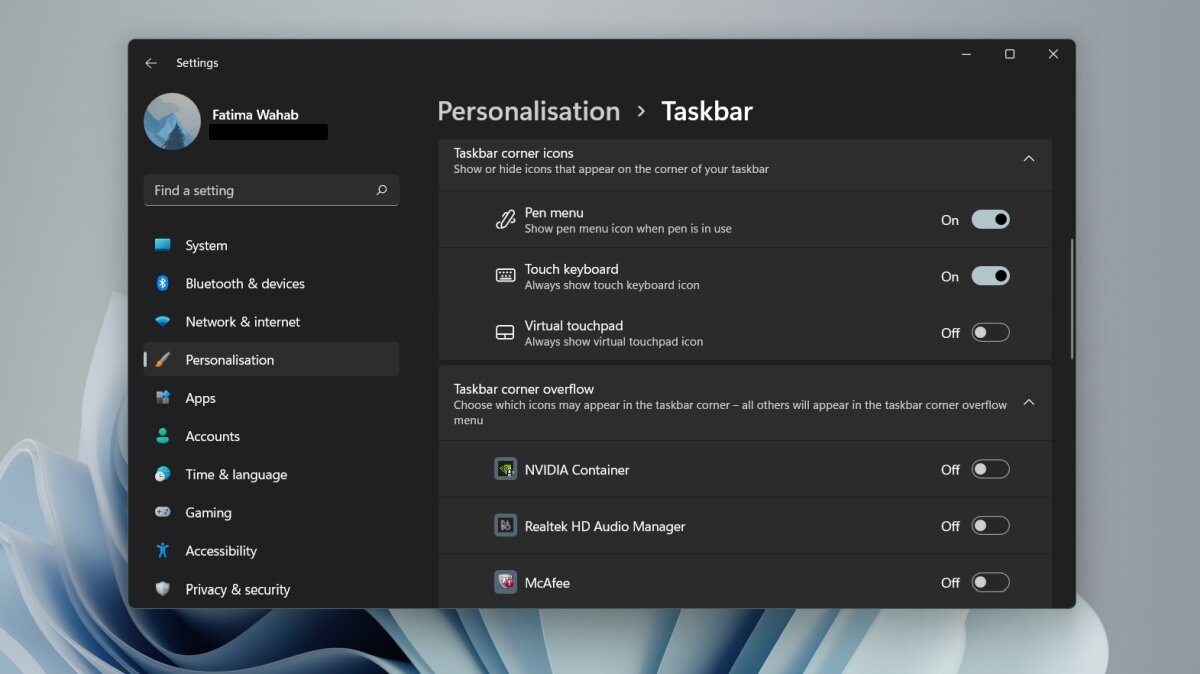Viewport: 1200px width, 674px height.
Task: Select the Gaming controller icon
Action: pos(165,512)
